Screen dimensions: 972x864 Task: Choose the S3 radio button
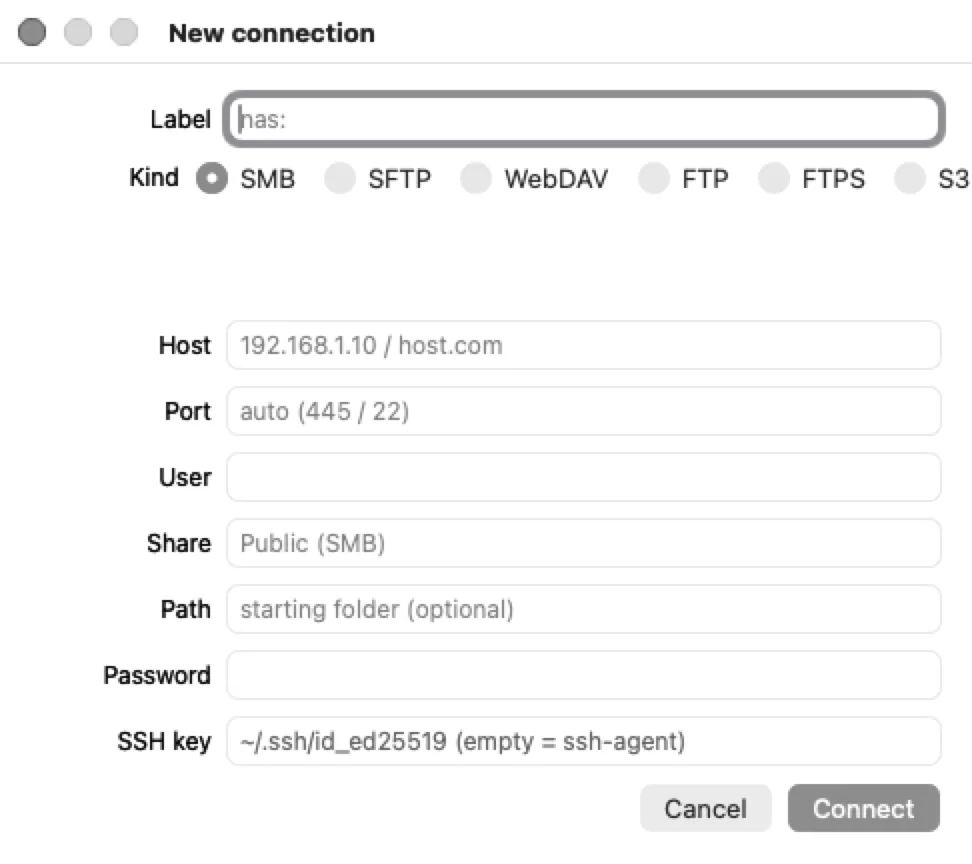909,179
